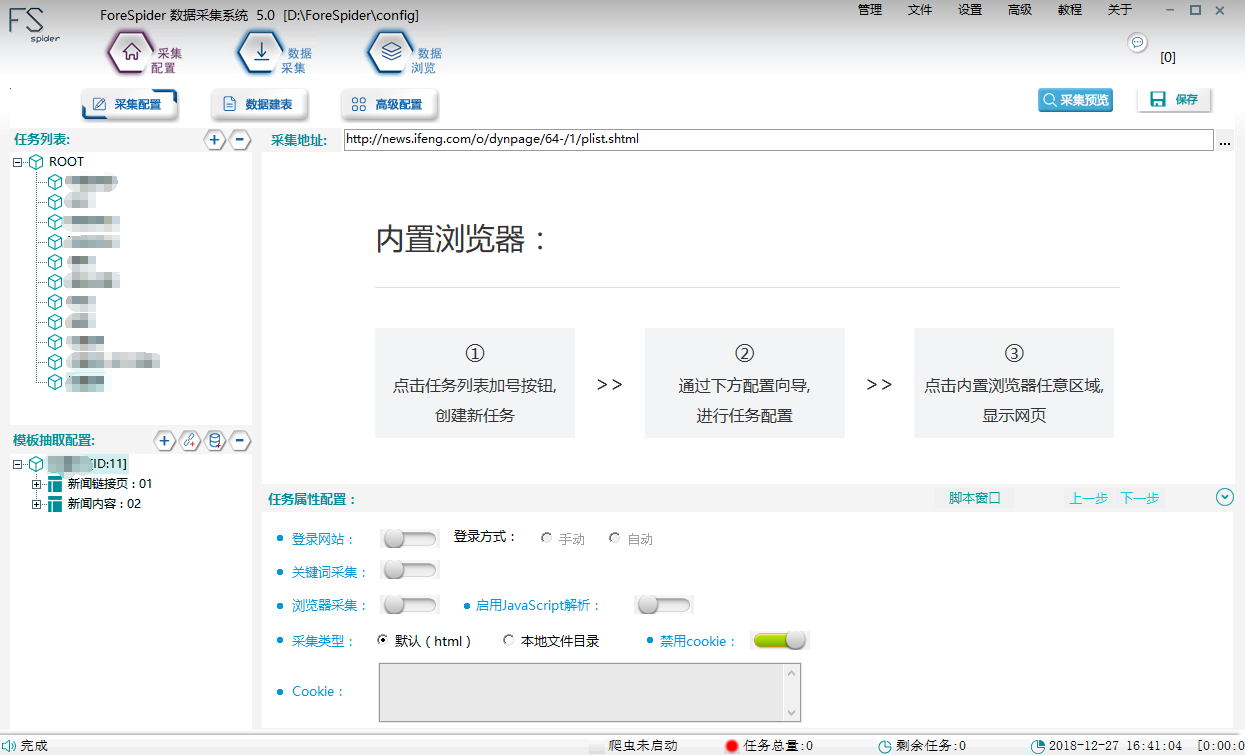Go back with 上一步 link
This screenshot has width=1245, height=755.
1089,498
